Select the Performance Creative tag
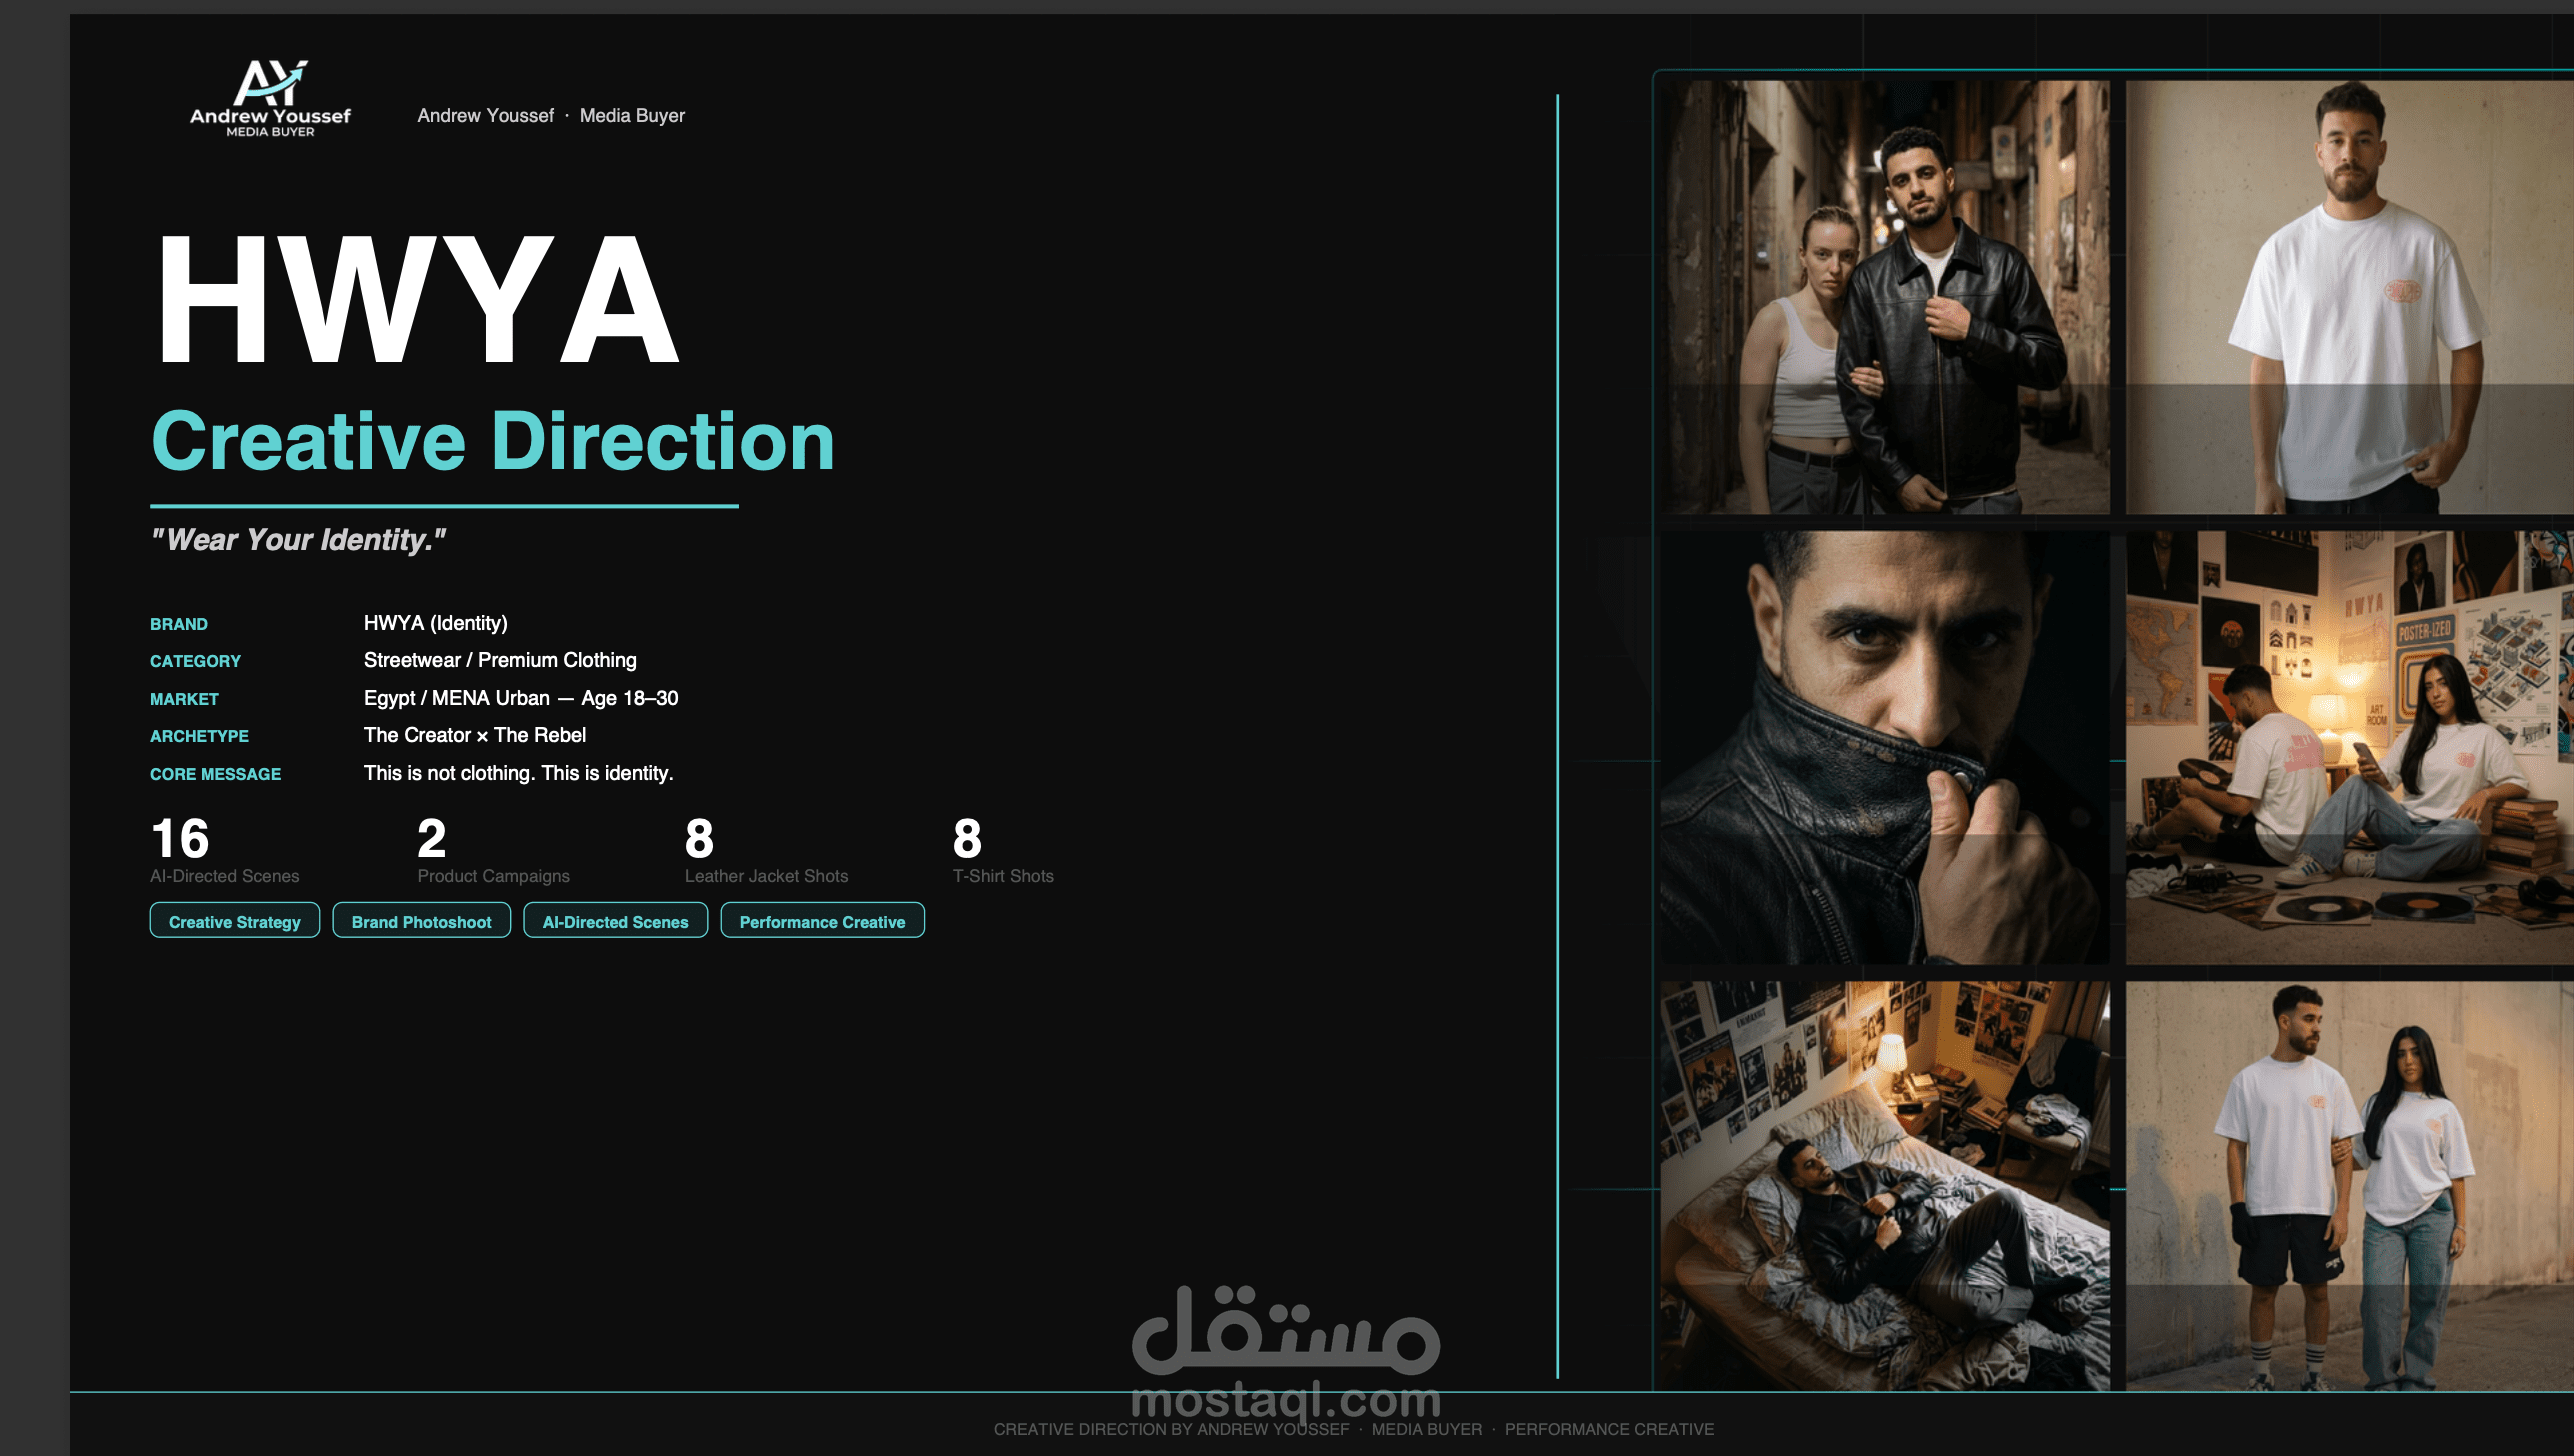Viewport: 2574px width, 1456px height. click(x=822, y=921)
